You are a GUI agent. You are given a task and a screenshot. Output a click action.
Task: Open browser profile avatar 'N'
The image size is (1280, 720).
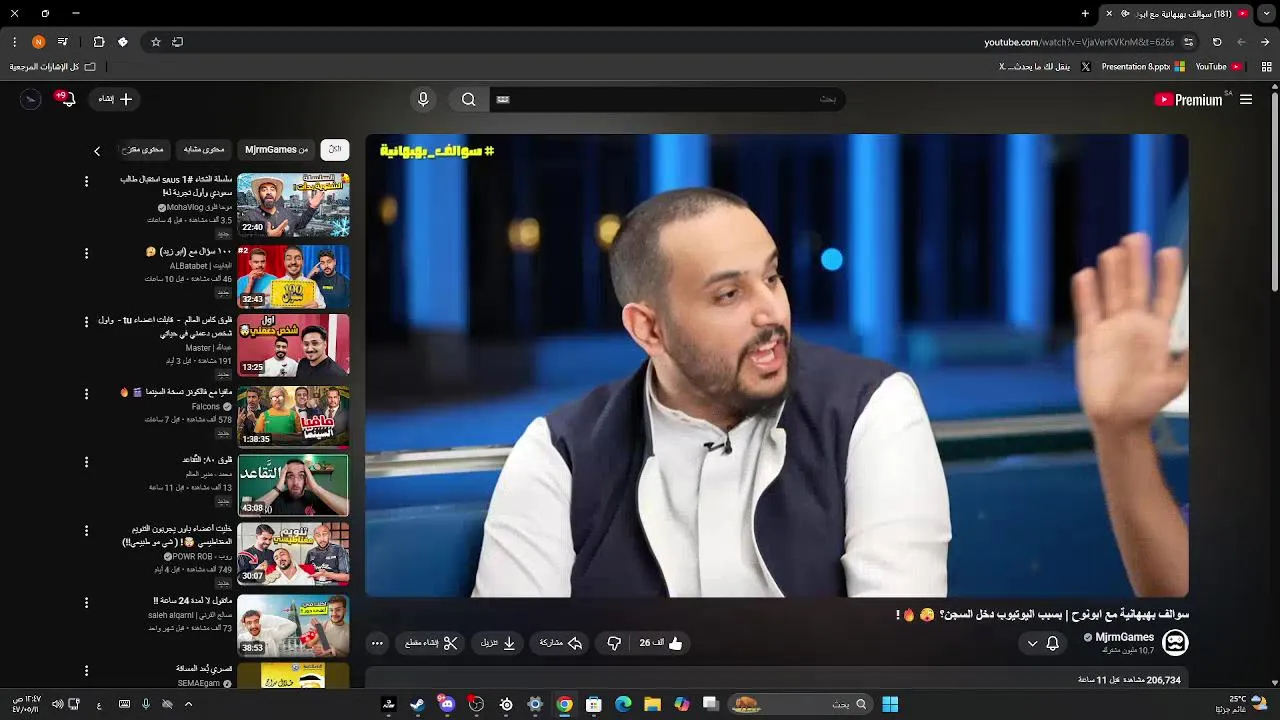pyautogui.click(x=38, y=42)
